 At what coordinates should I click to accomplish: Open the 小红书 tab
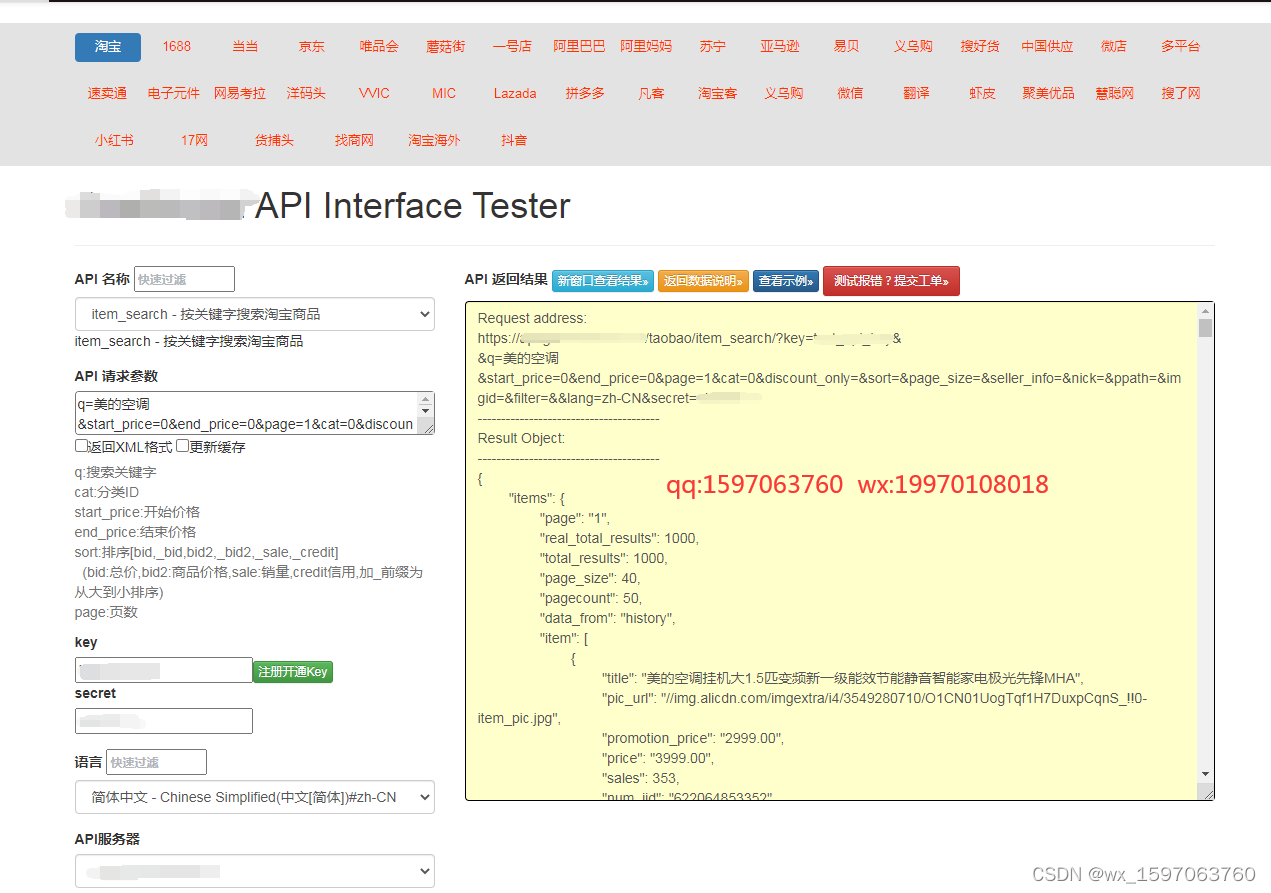[x=114, y=141]
